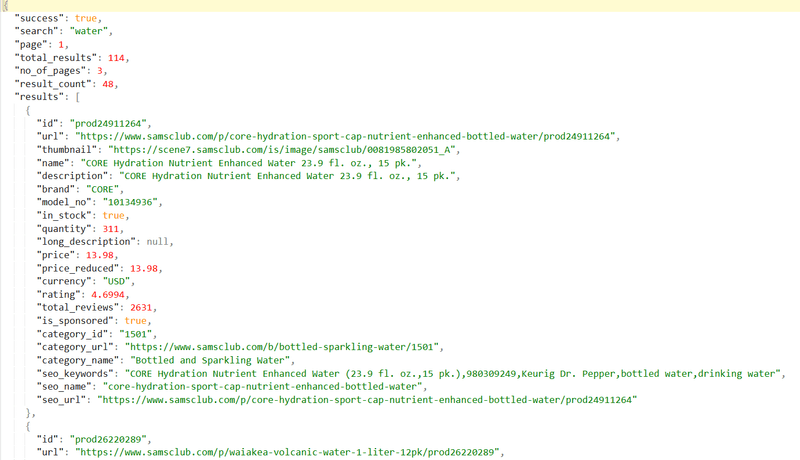Click the "category_name" key
Image resolution: width=800 pixels, height=460 pixels.
tap(78, 360)
